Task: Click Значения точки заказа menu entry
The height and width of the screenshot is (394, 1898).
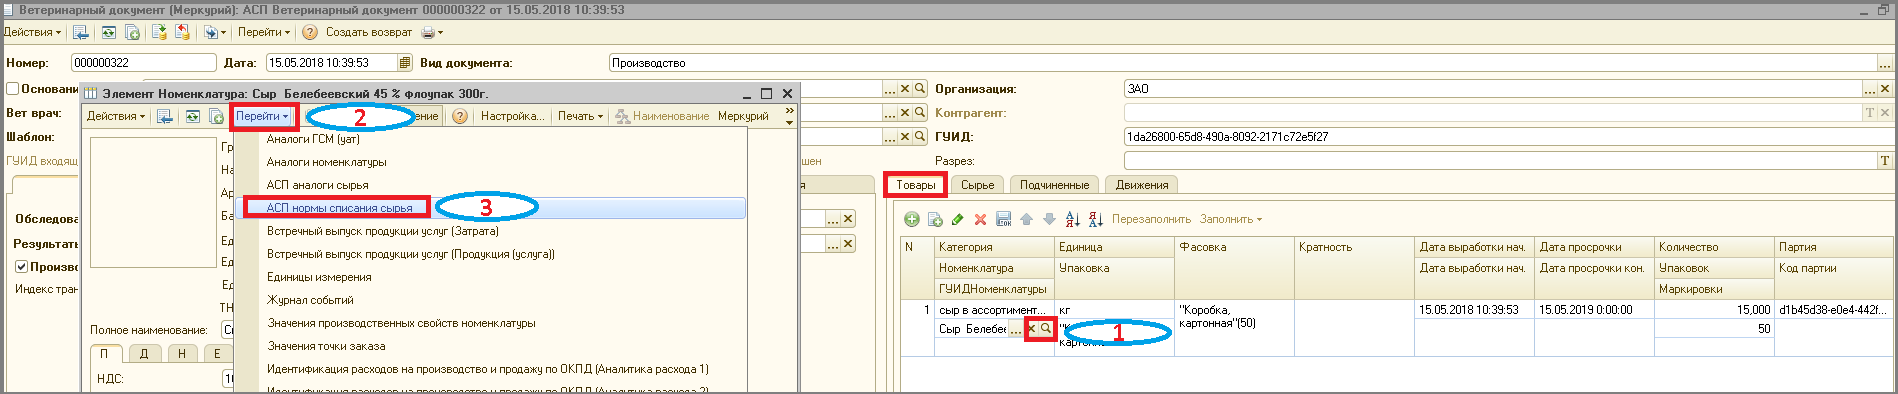Action: [x=326, y=346]
